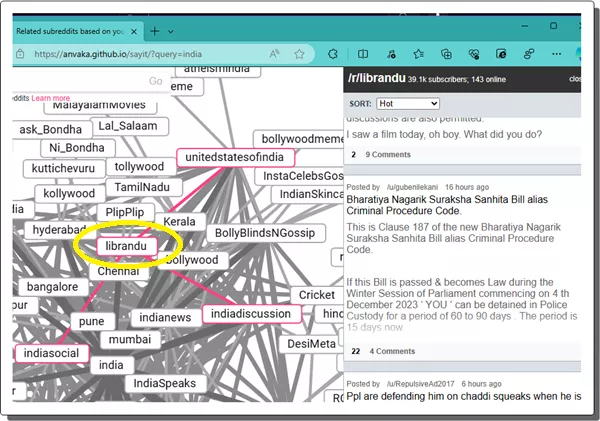Select the librandu node
This screenshot has width=600, height=421.
tap(126, 246)
